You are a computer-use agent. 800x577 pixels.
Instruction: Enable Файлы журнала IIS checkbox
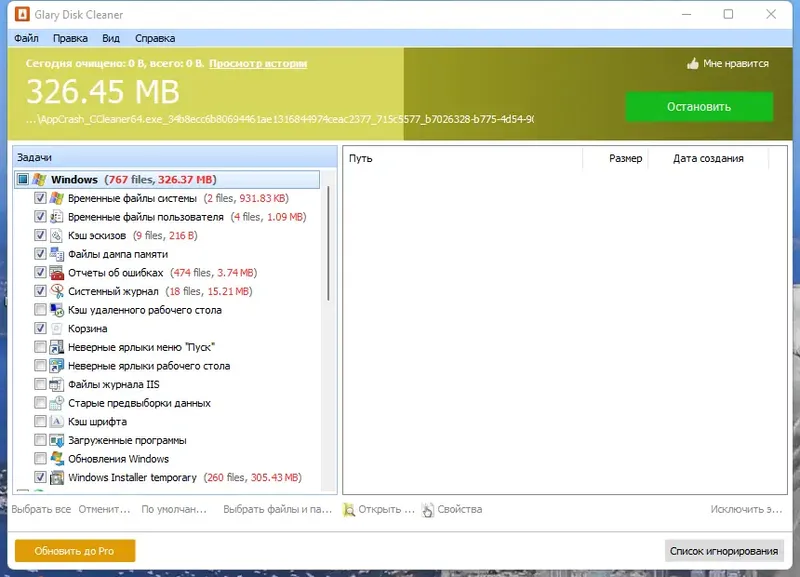click(x=40, y=384)
